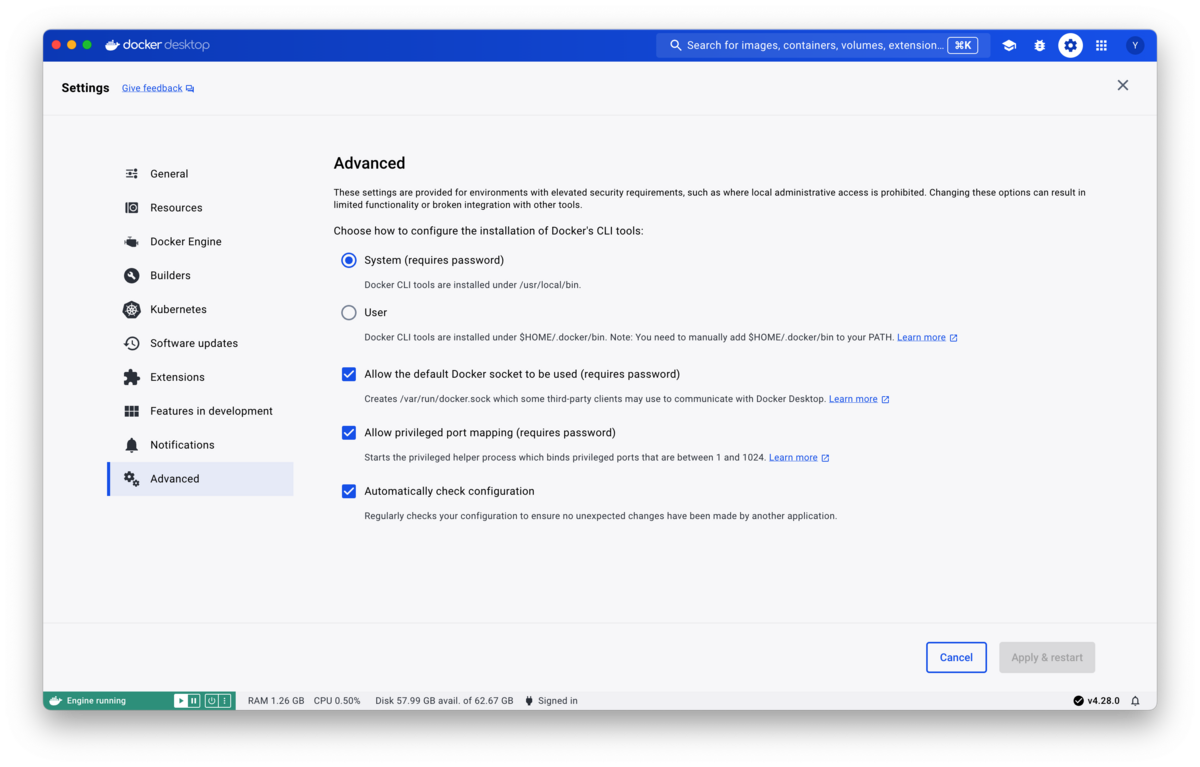Click the General sliders icon
This screenshot has height=767, width=1200.
(x=131, y=174)
